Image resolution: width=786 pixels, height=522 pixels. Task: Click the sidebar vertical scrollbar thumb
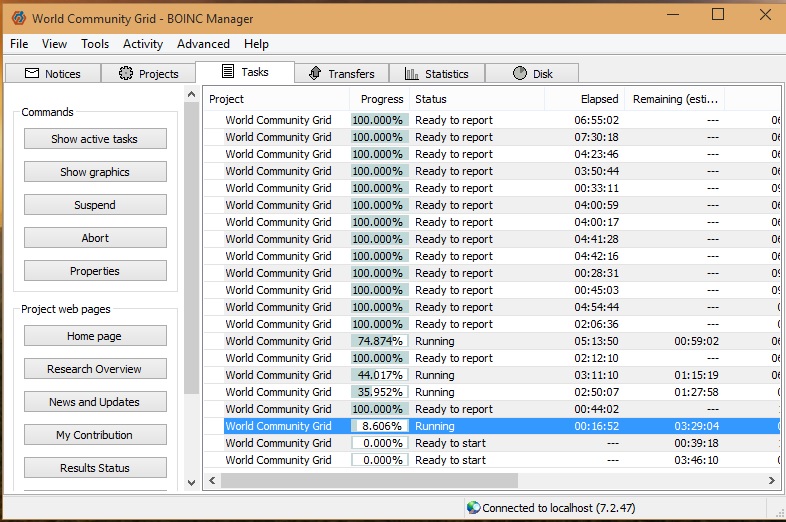[191, 248]
